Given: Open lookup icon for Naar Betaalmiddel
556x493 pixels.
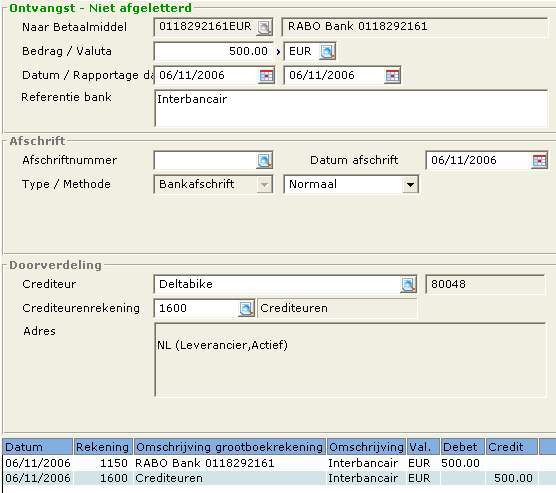Looking at the screenshot, I should tap(264, 27).
